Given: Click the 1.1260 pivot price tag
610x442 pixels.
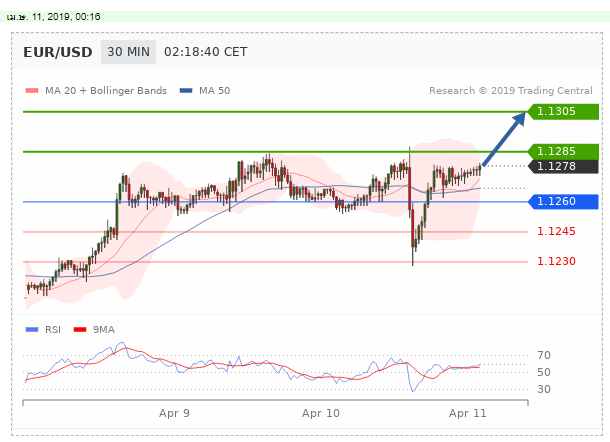Looking at the screenshot, I should [563, 201].
